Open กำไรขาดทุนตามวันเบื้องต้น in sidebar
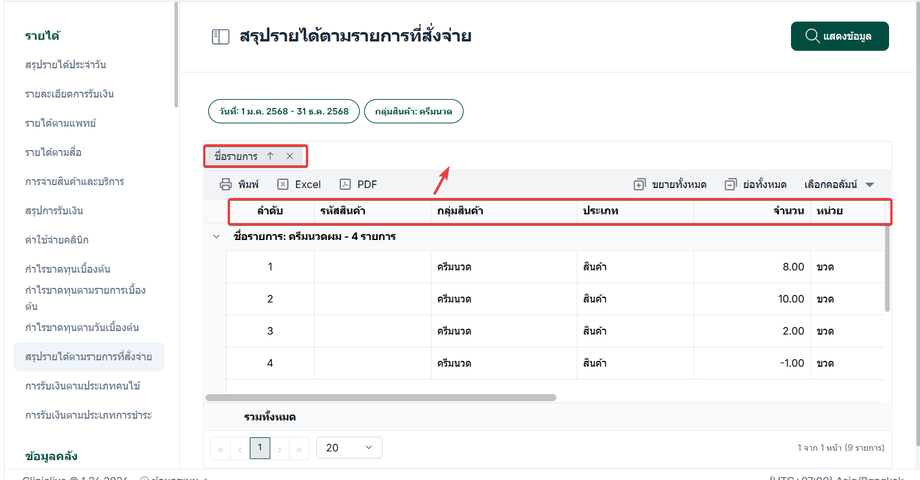Screen dimensions: 920x480 pos(82,327)
